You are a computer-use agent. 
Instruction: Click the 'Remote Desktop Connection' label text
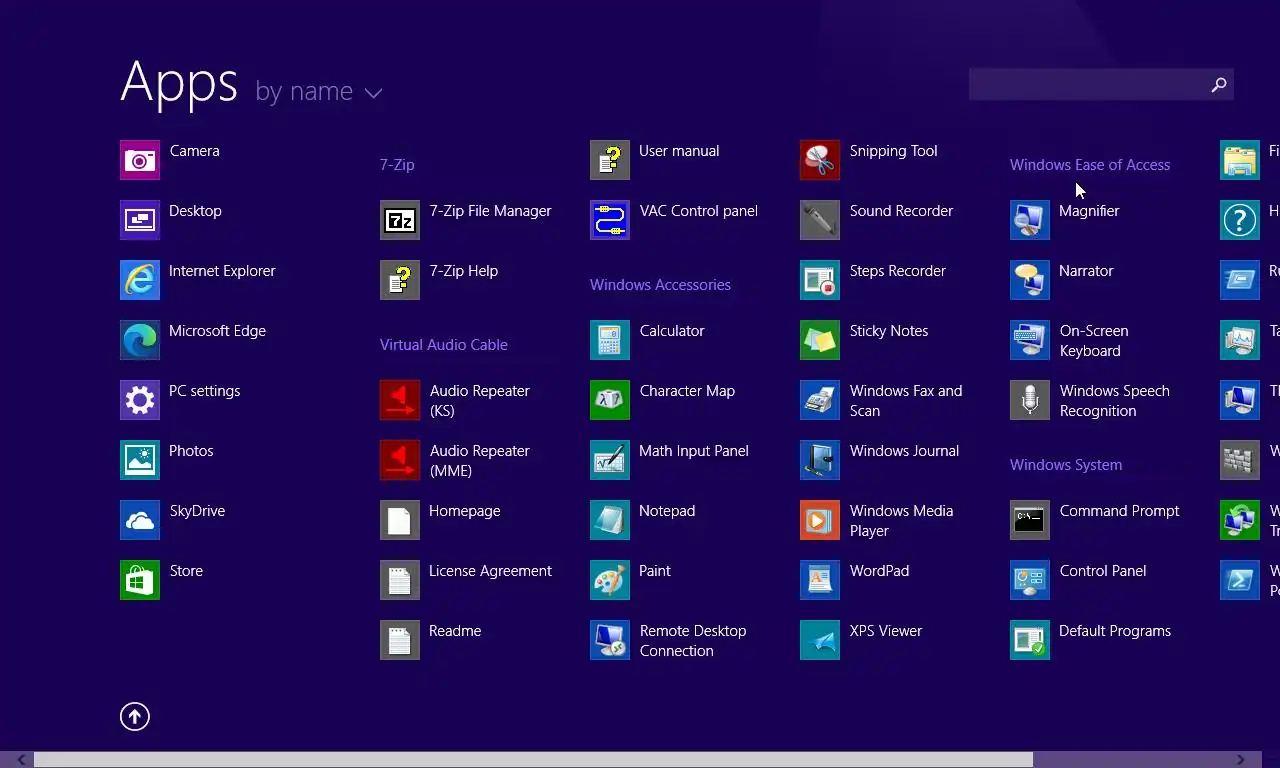pos(693,641)
